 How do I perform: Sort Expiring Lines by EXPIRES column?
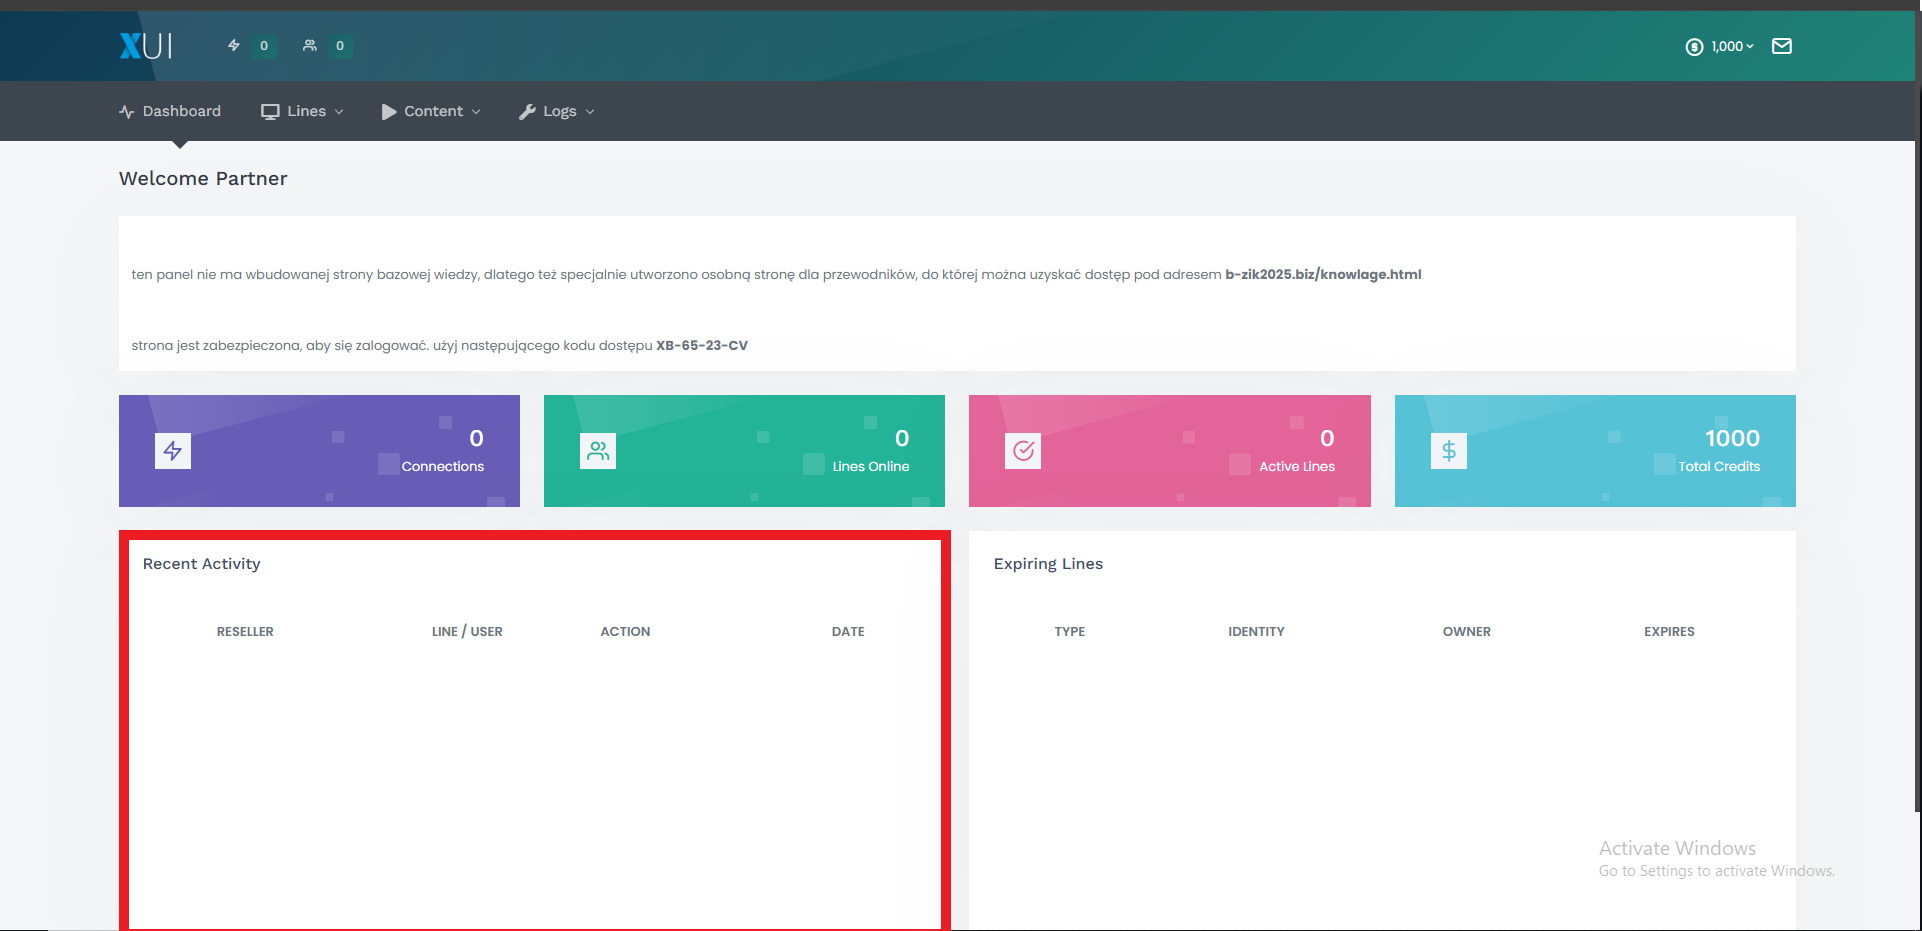(1669, 632)
